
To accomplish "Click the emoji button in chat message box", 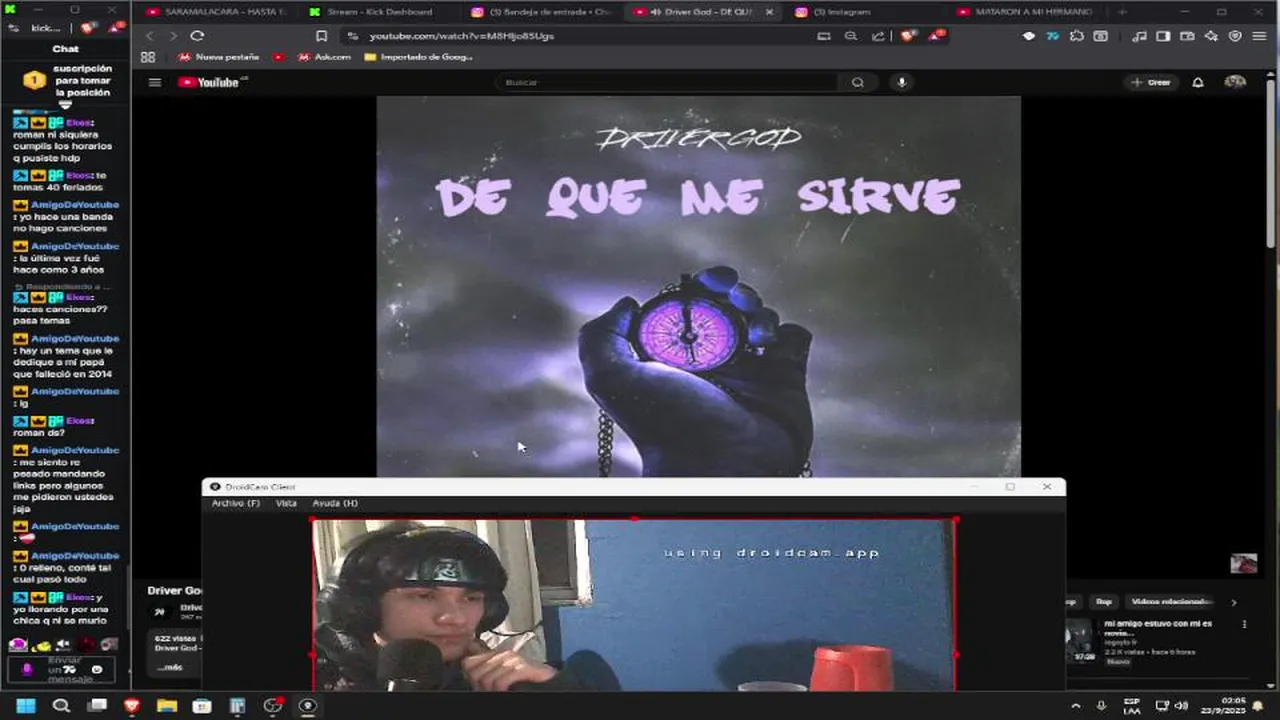I will coord(97,669).
